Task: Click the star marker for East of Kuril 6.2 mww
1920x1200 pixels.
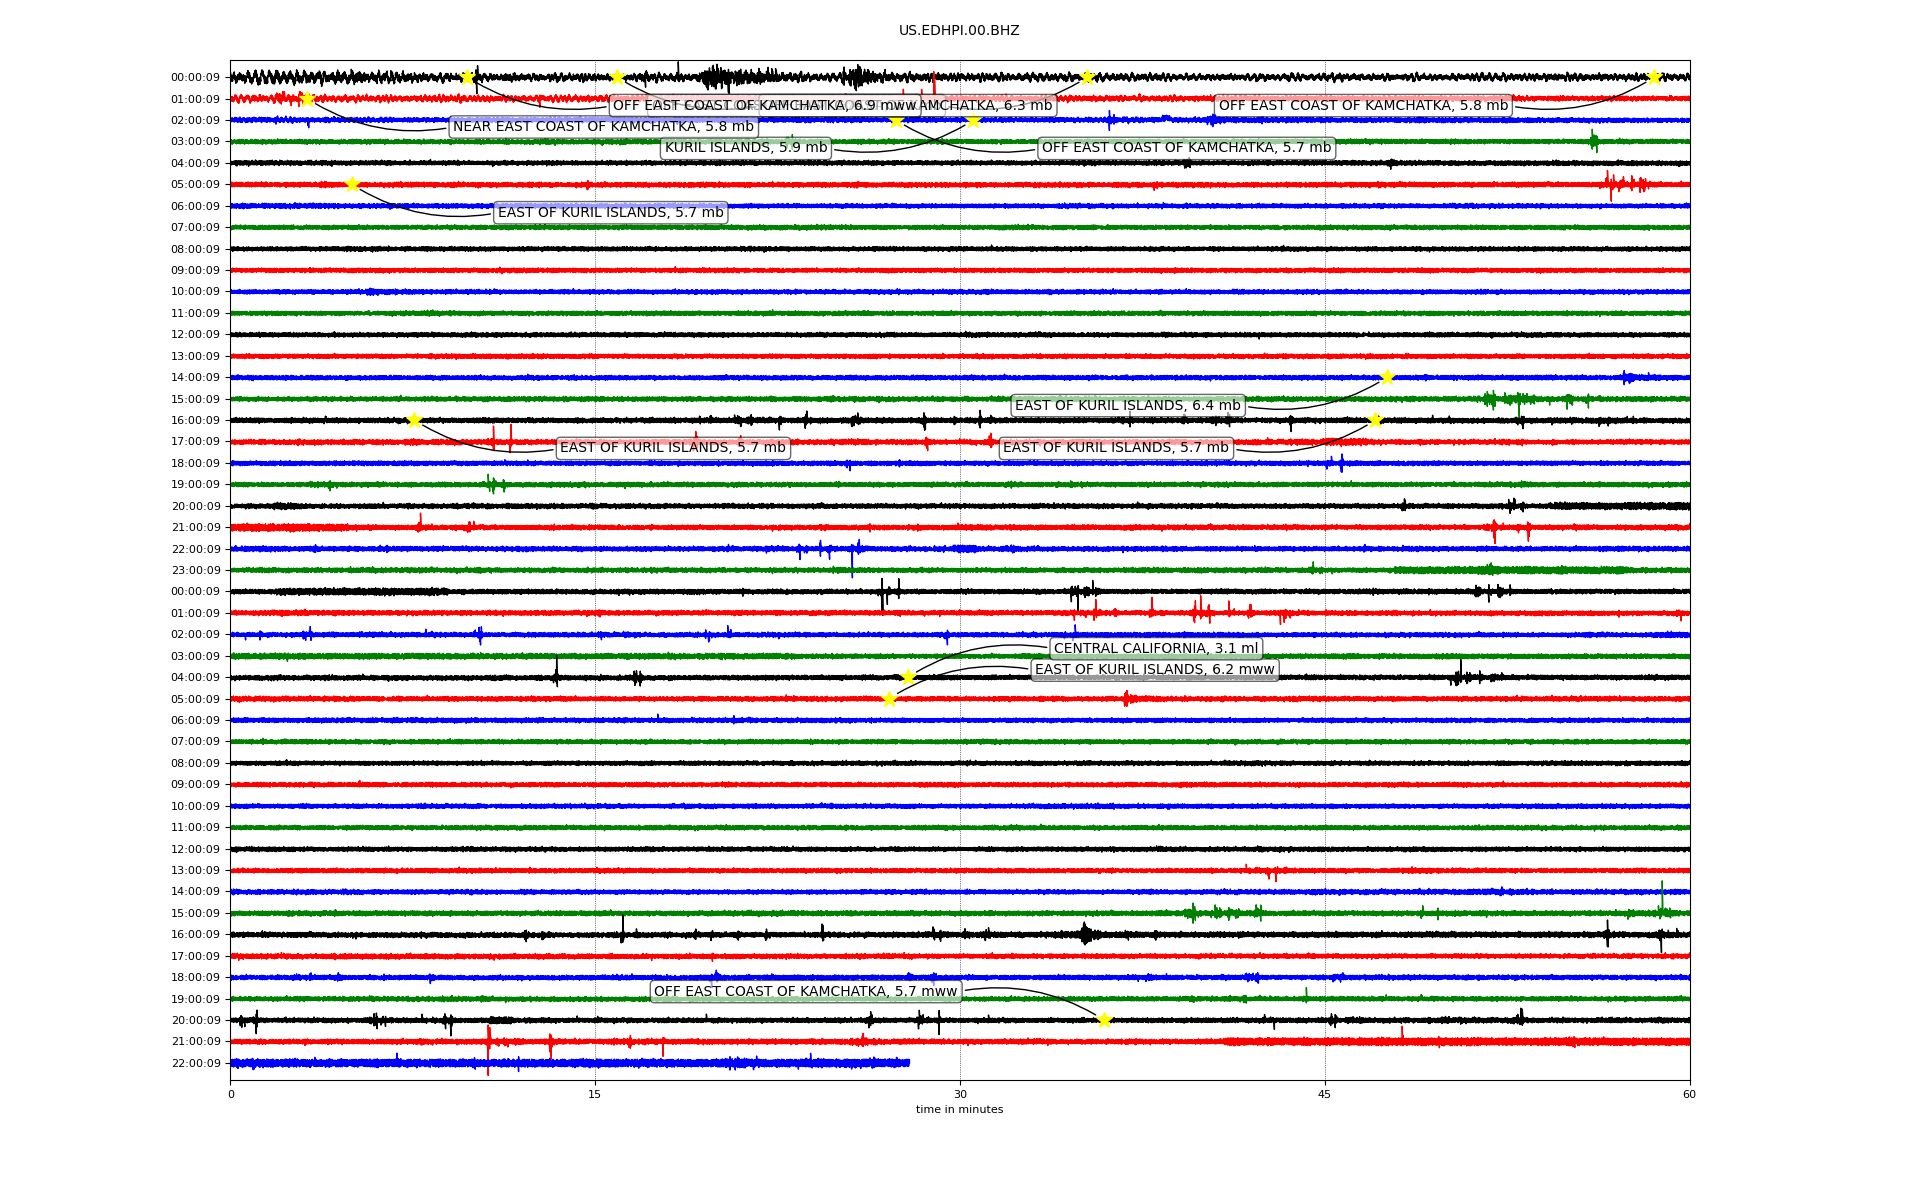Action: (889, 699)
